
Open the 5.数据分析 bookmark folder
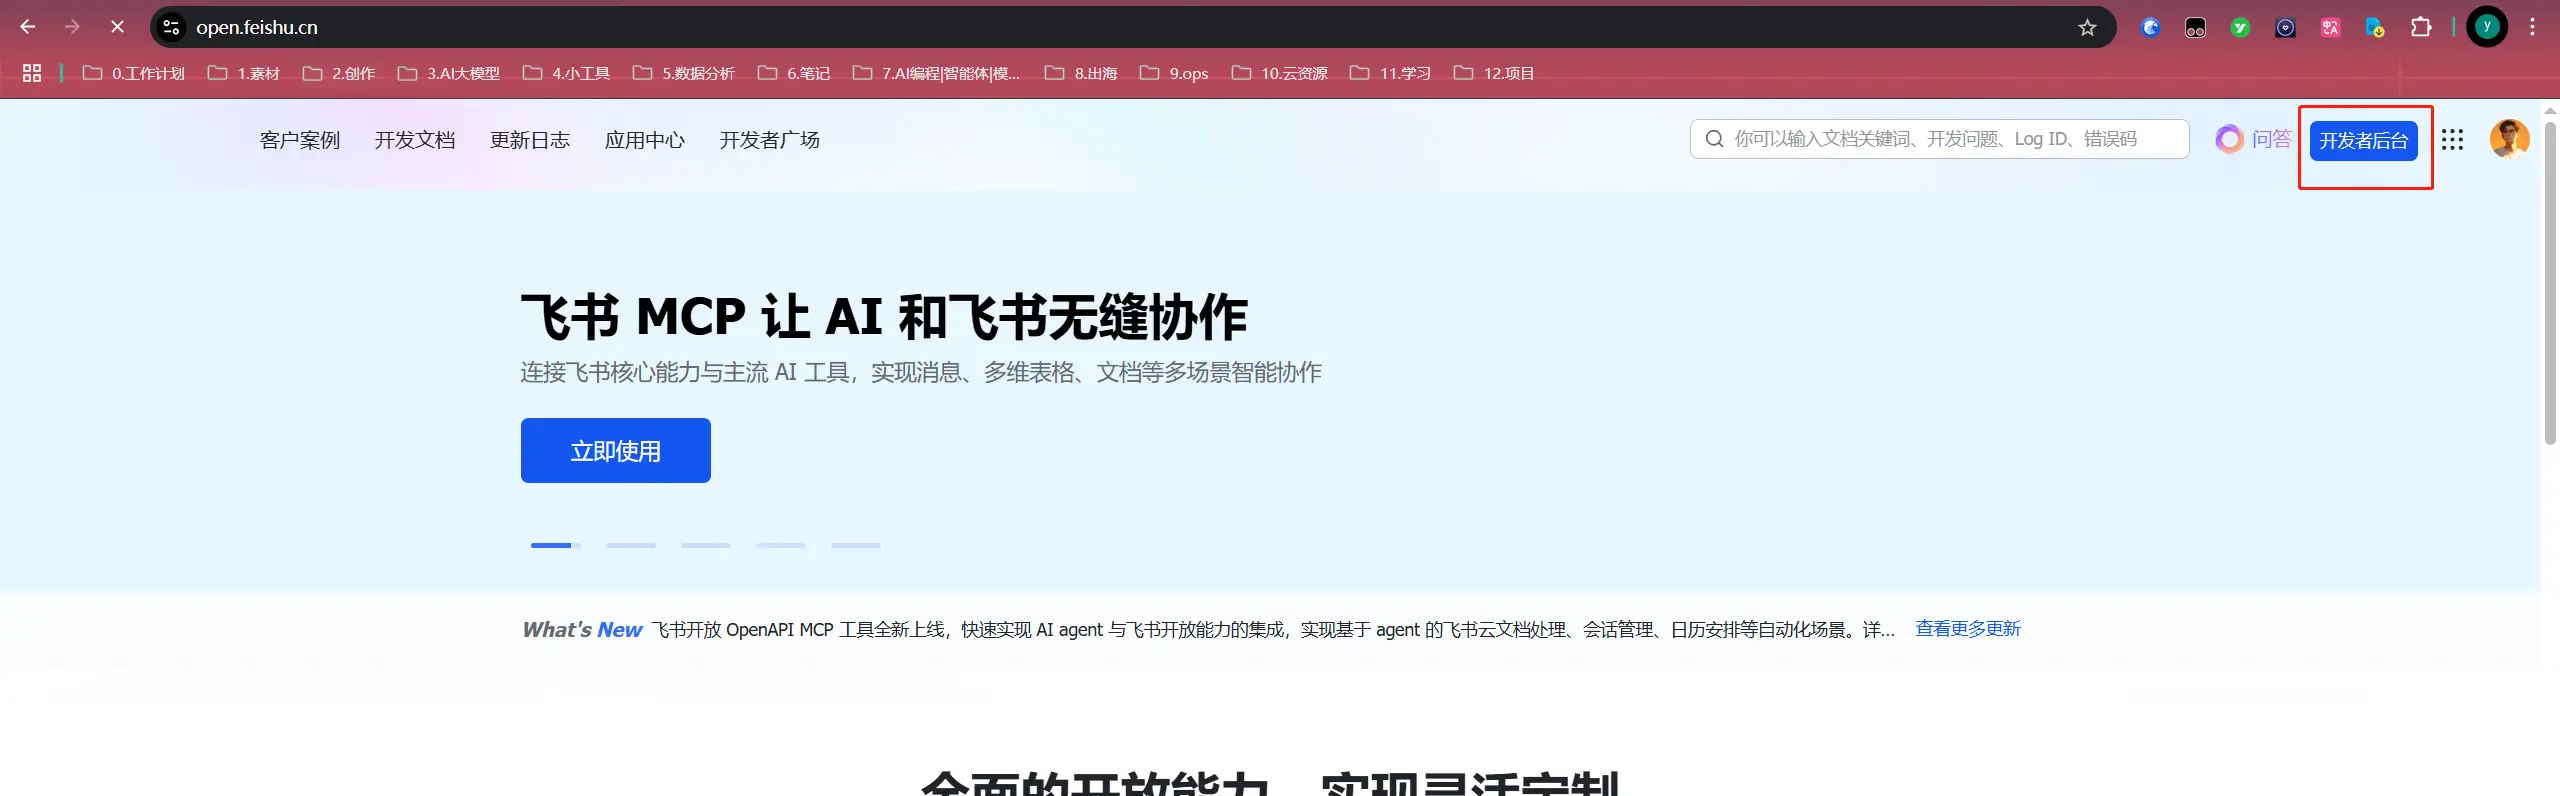coord(684,73)
